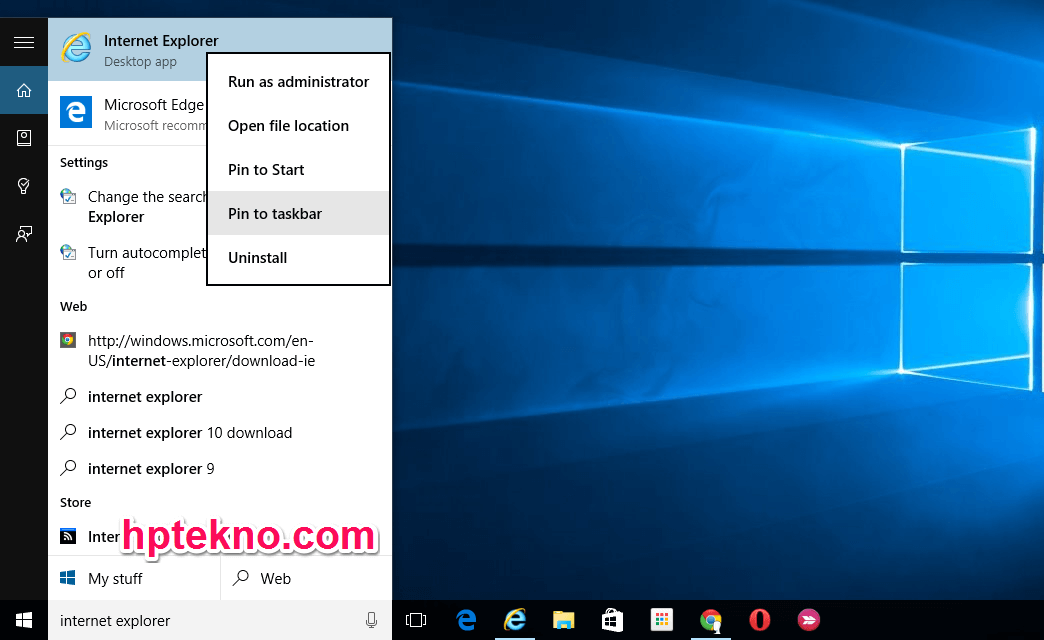1044x640 pixels.
Task: Click the Internet Explorer result icon
Action: click(x=77, y=49)
